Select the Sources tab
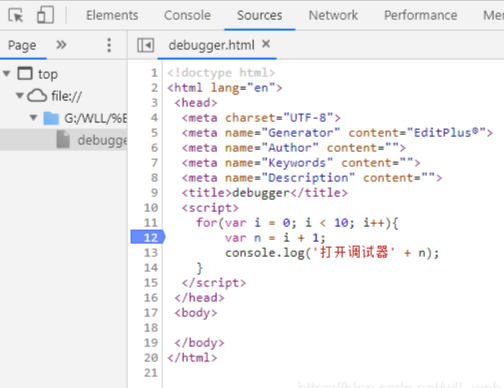 pyautogui.click(x=259, y=15)
